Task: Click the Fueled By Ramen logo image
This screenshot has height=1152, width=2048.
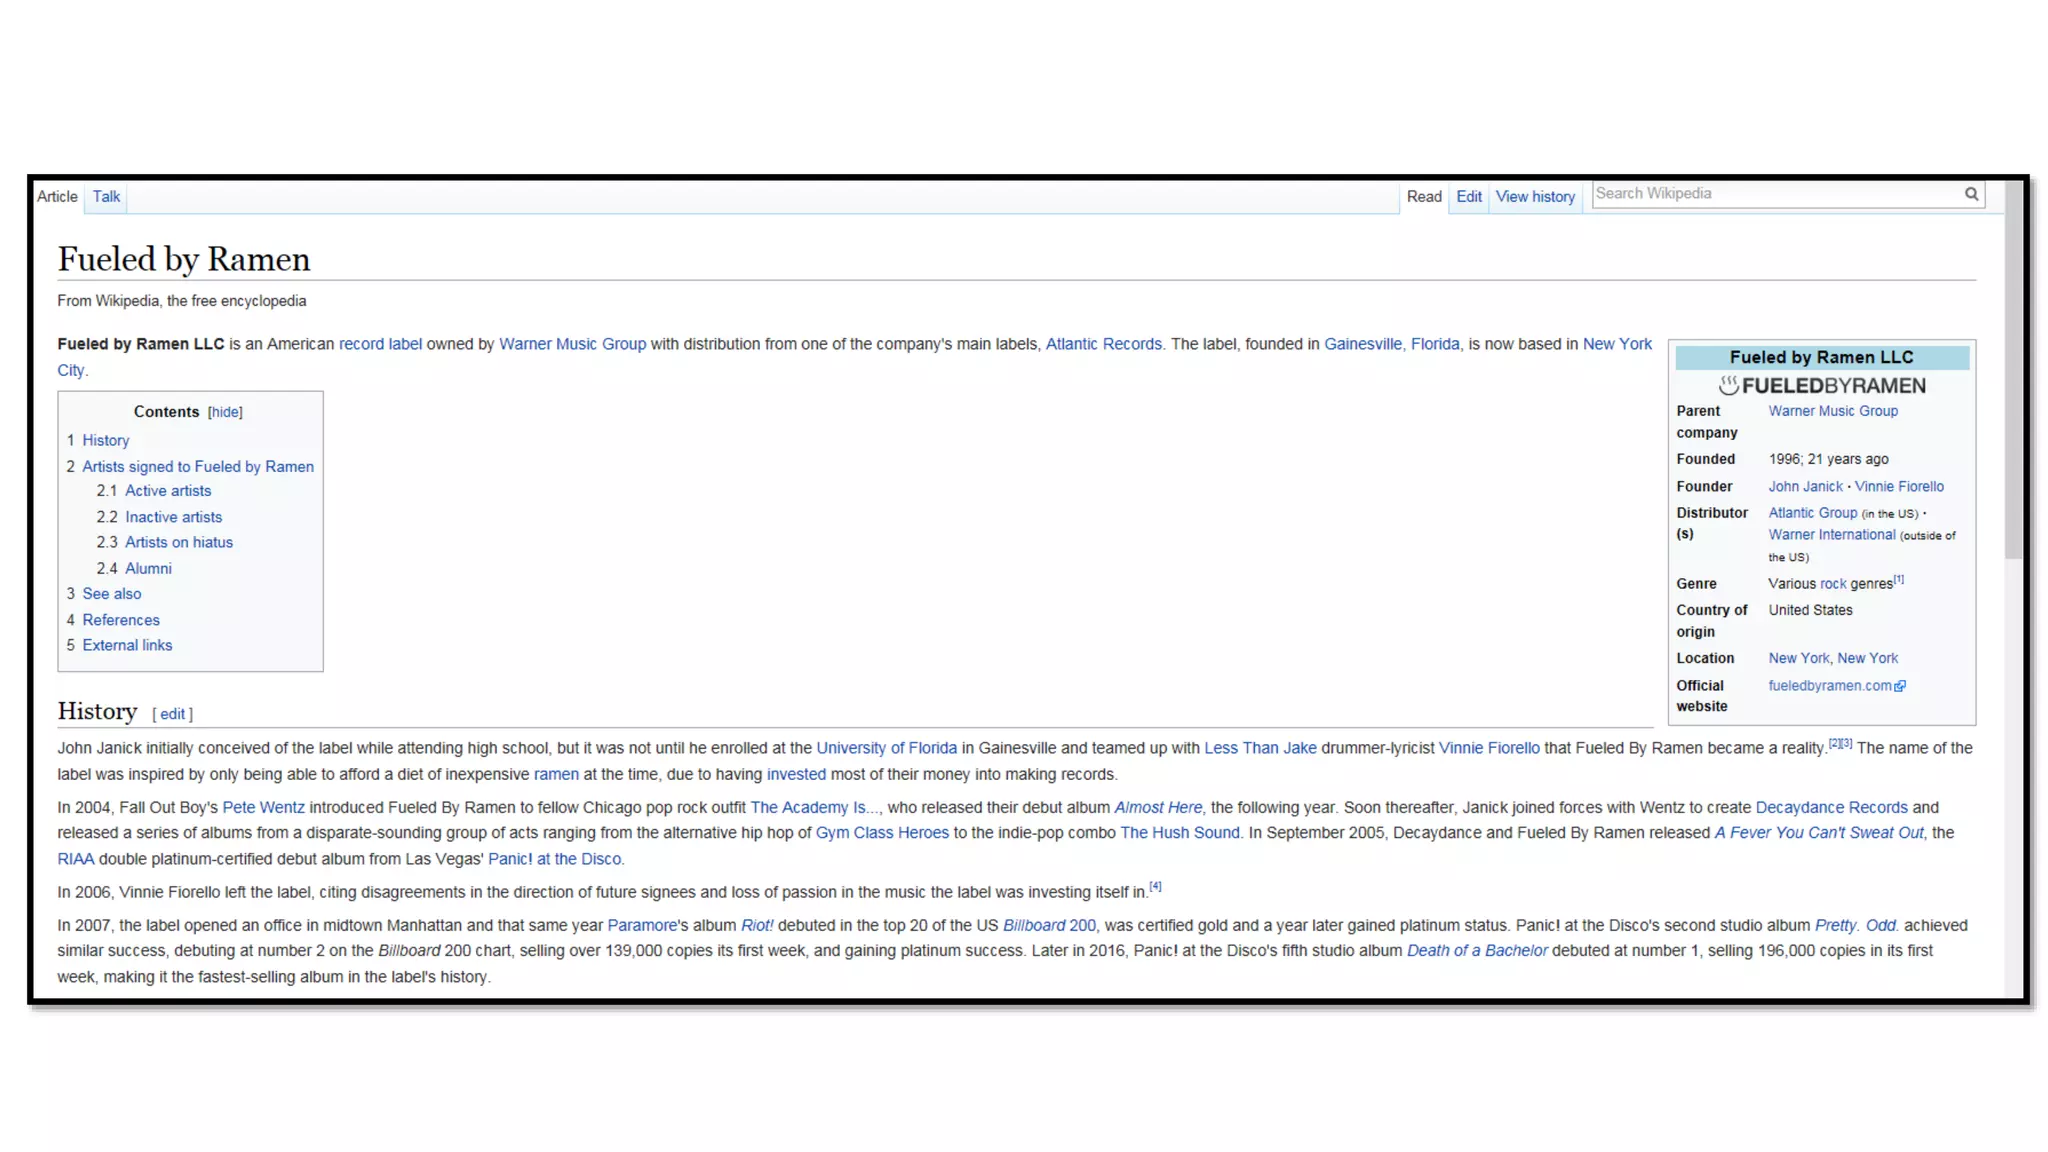Action: (x=1821, y=385)
